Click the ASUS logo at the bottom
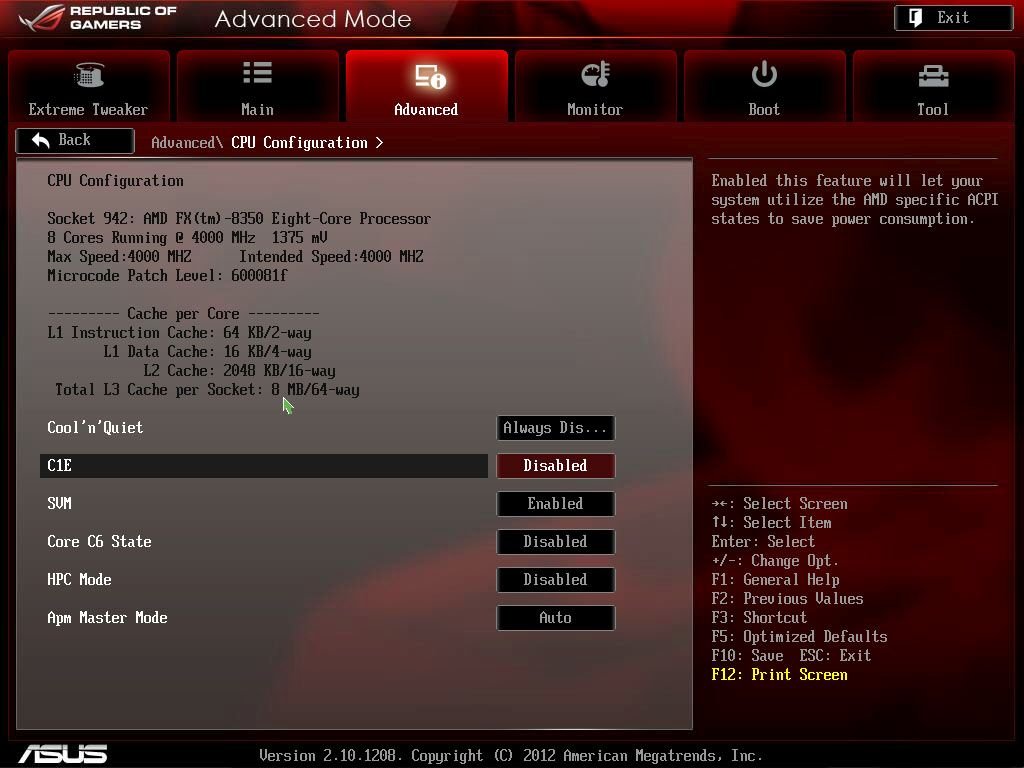Viewport: 1024px width, 768px height. click(63, 754)
